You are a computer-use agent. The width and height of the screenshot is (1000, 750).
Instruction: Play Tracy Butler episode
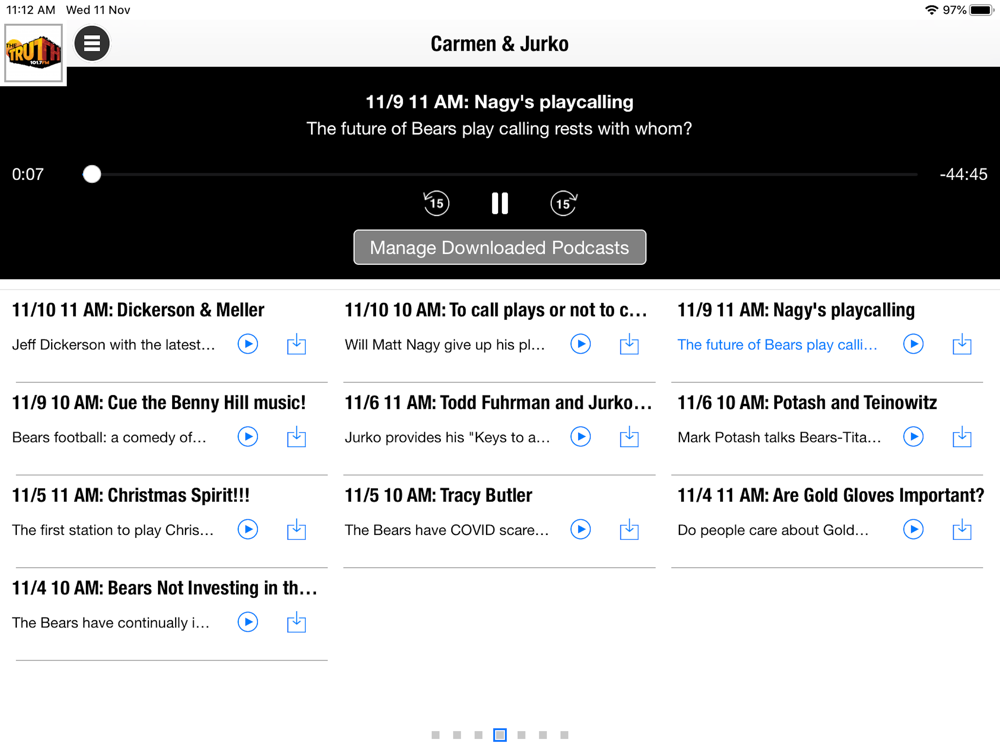(580, 529)
